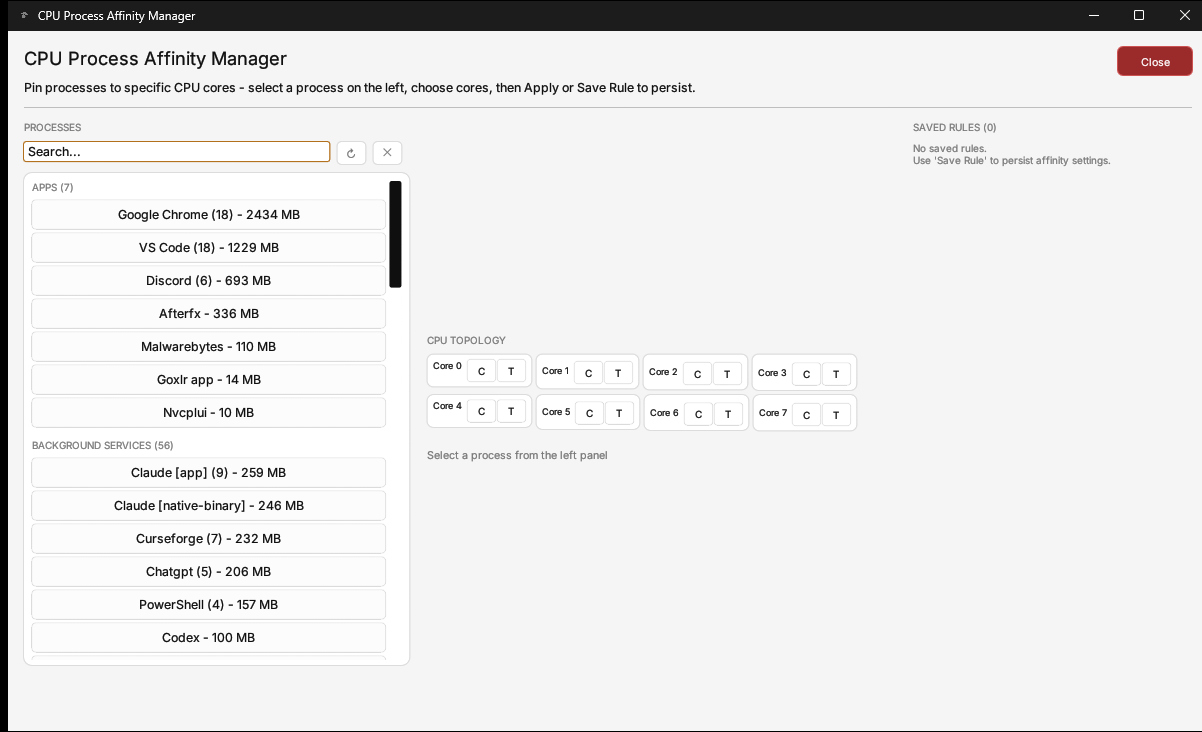Screen dimensions: 1202x732
Task: Click the BACKGROUND SERVICES (56) header
Action: tap(102, 445)
